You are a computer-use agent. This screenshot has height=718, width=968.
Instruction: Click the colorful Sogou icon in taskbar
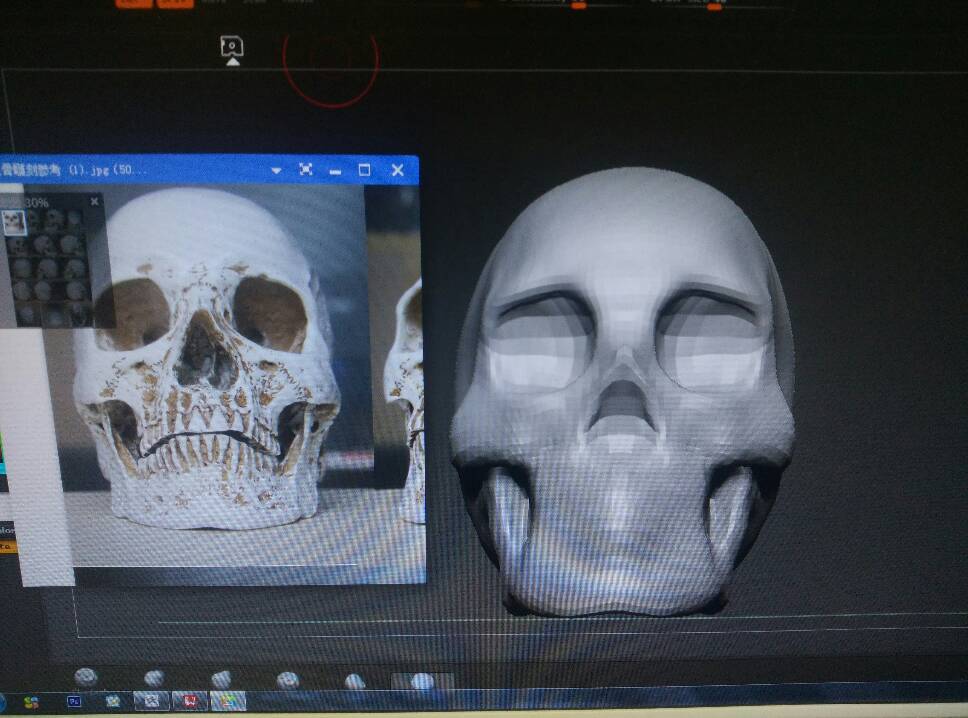tap(31, 703)
